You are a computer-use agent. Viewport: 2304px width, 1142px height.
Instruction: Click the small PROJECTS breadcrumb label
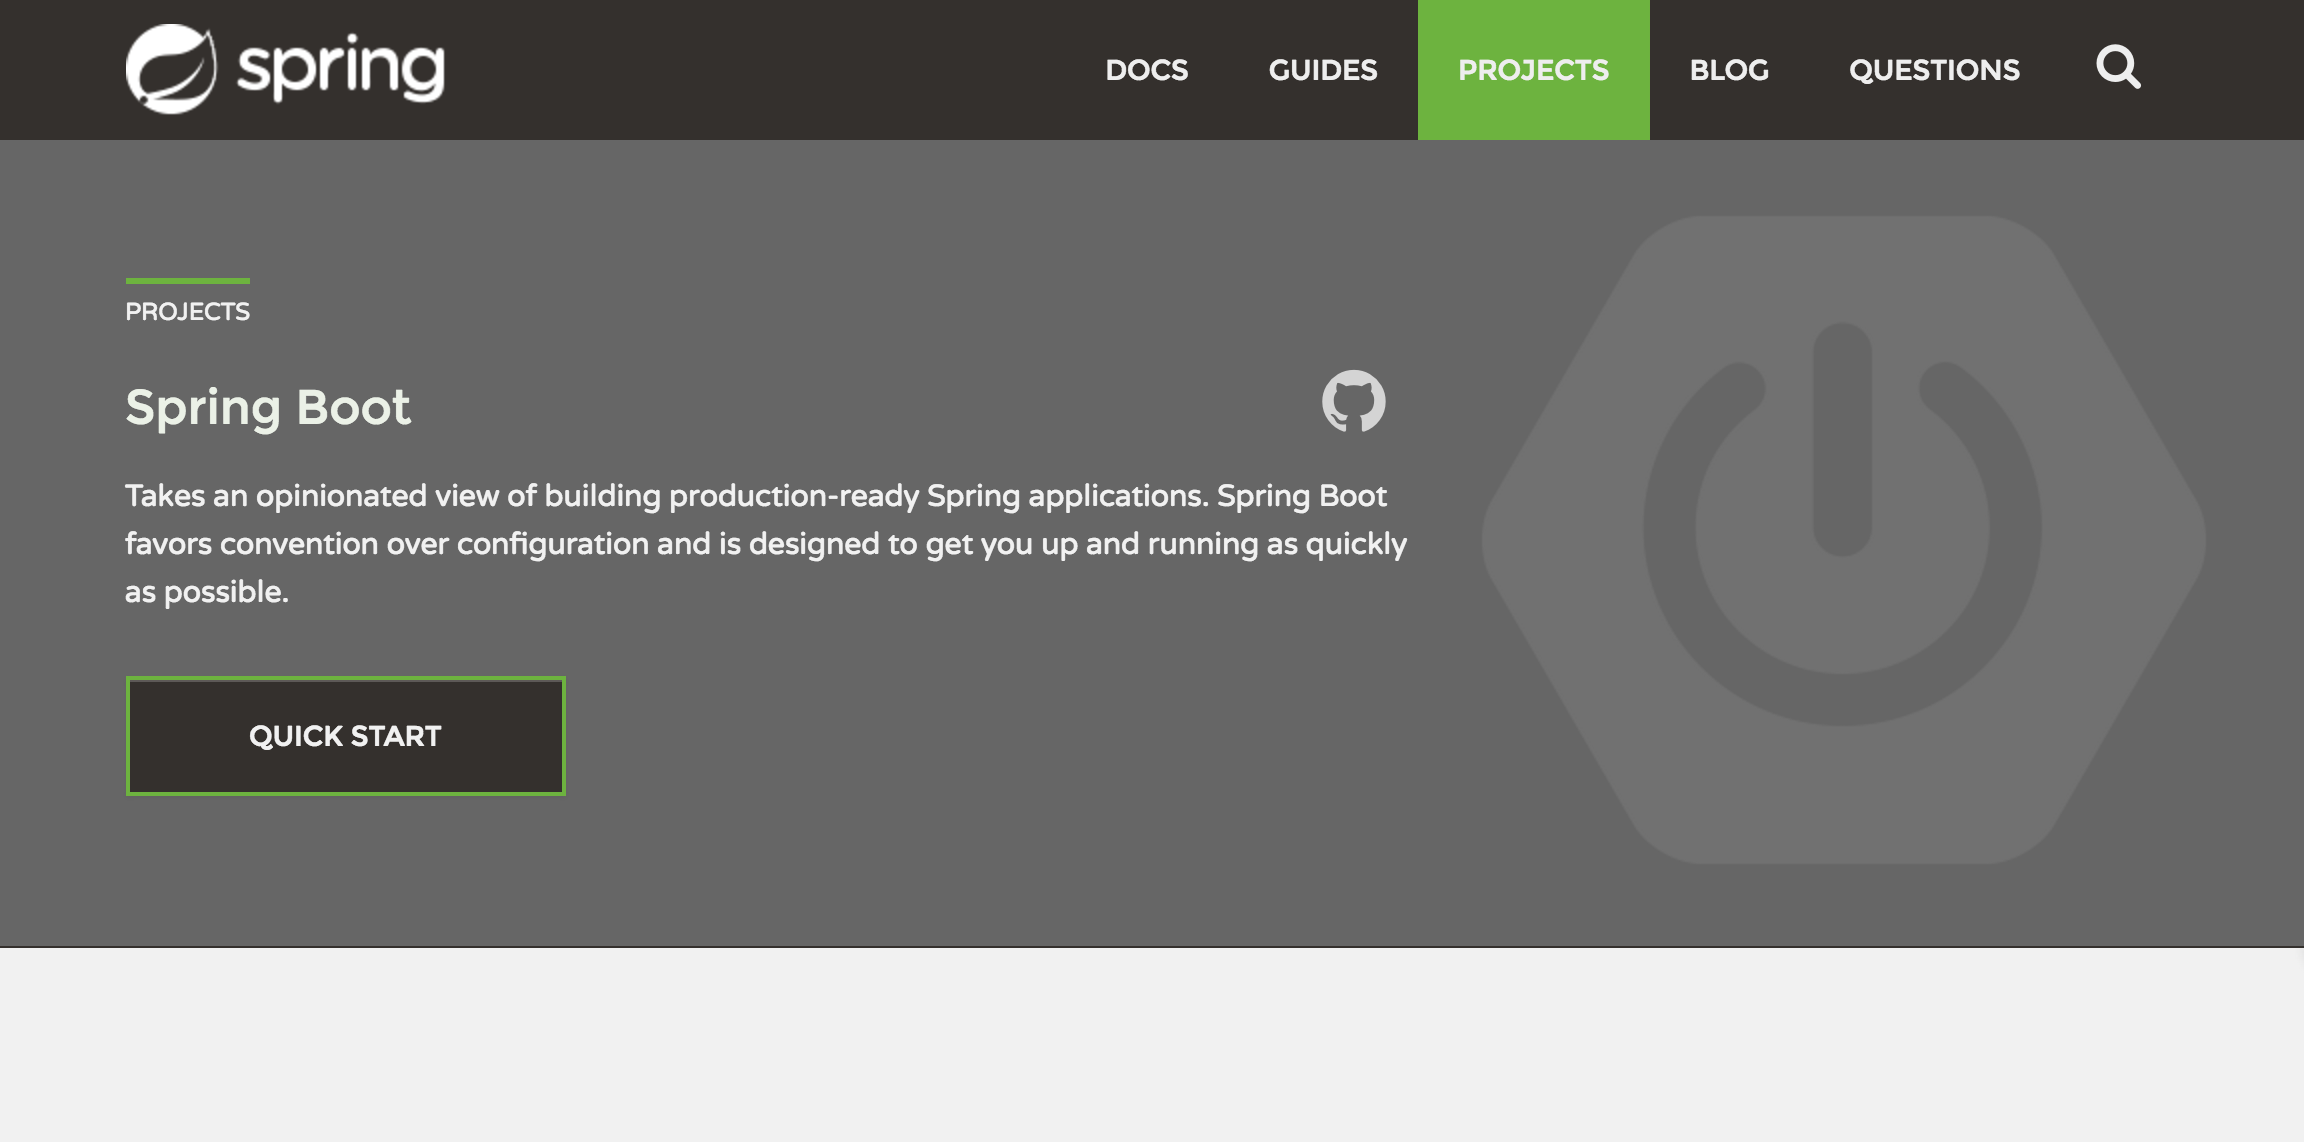(x=187, y=312)
